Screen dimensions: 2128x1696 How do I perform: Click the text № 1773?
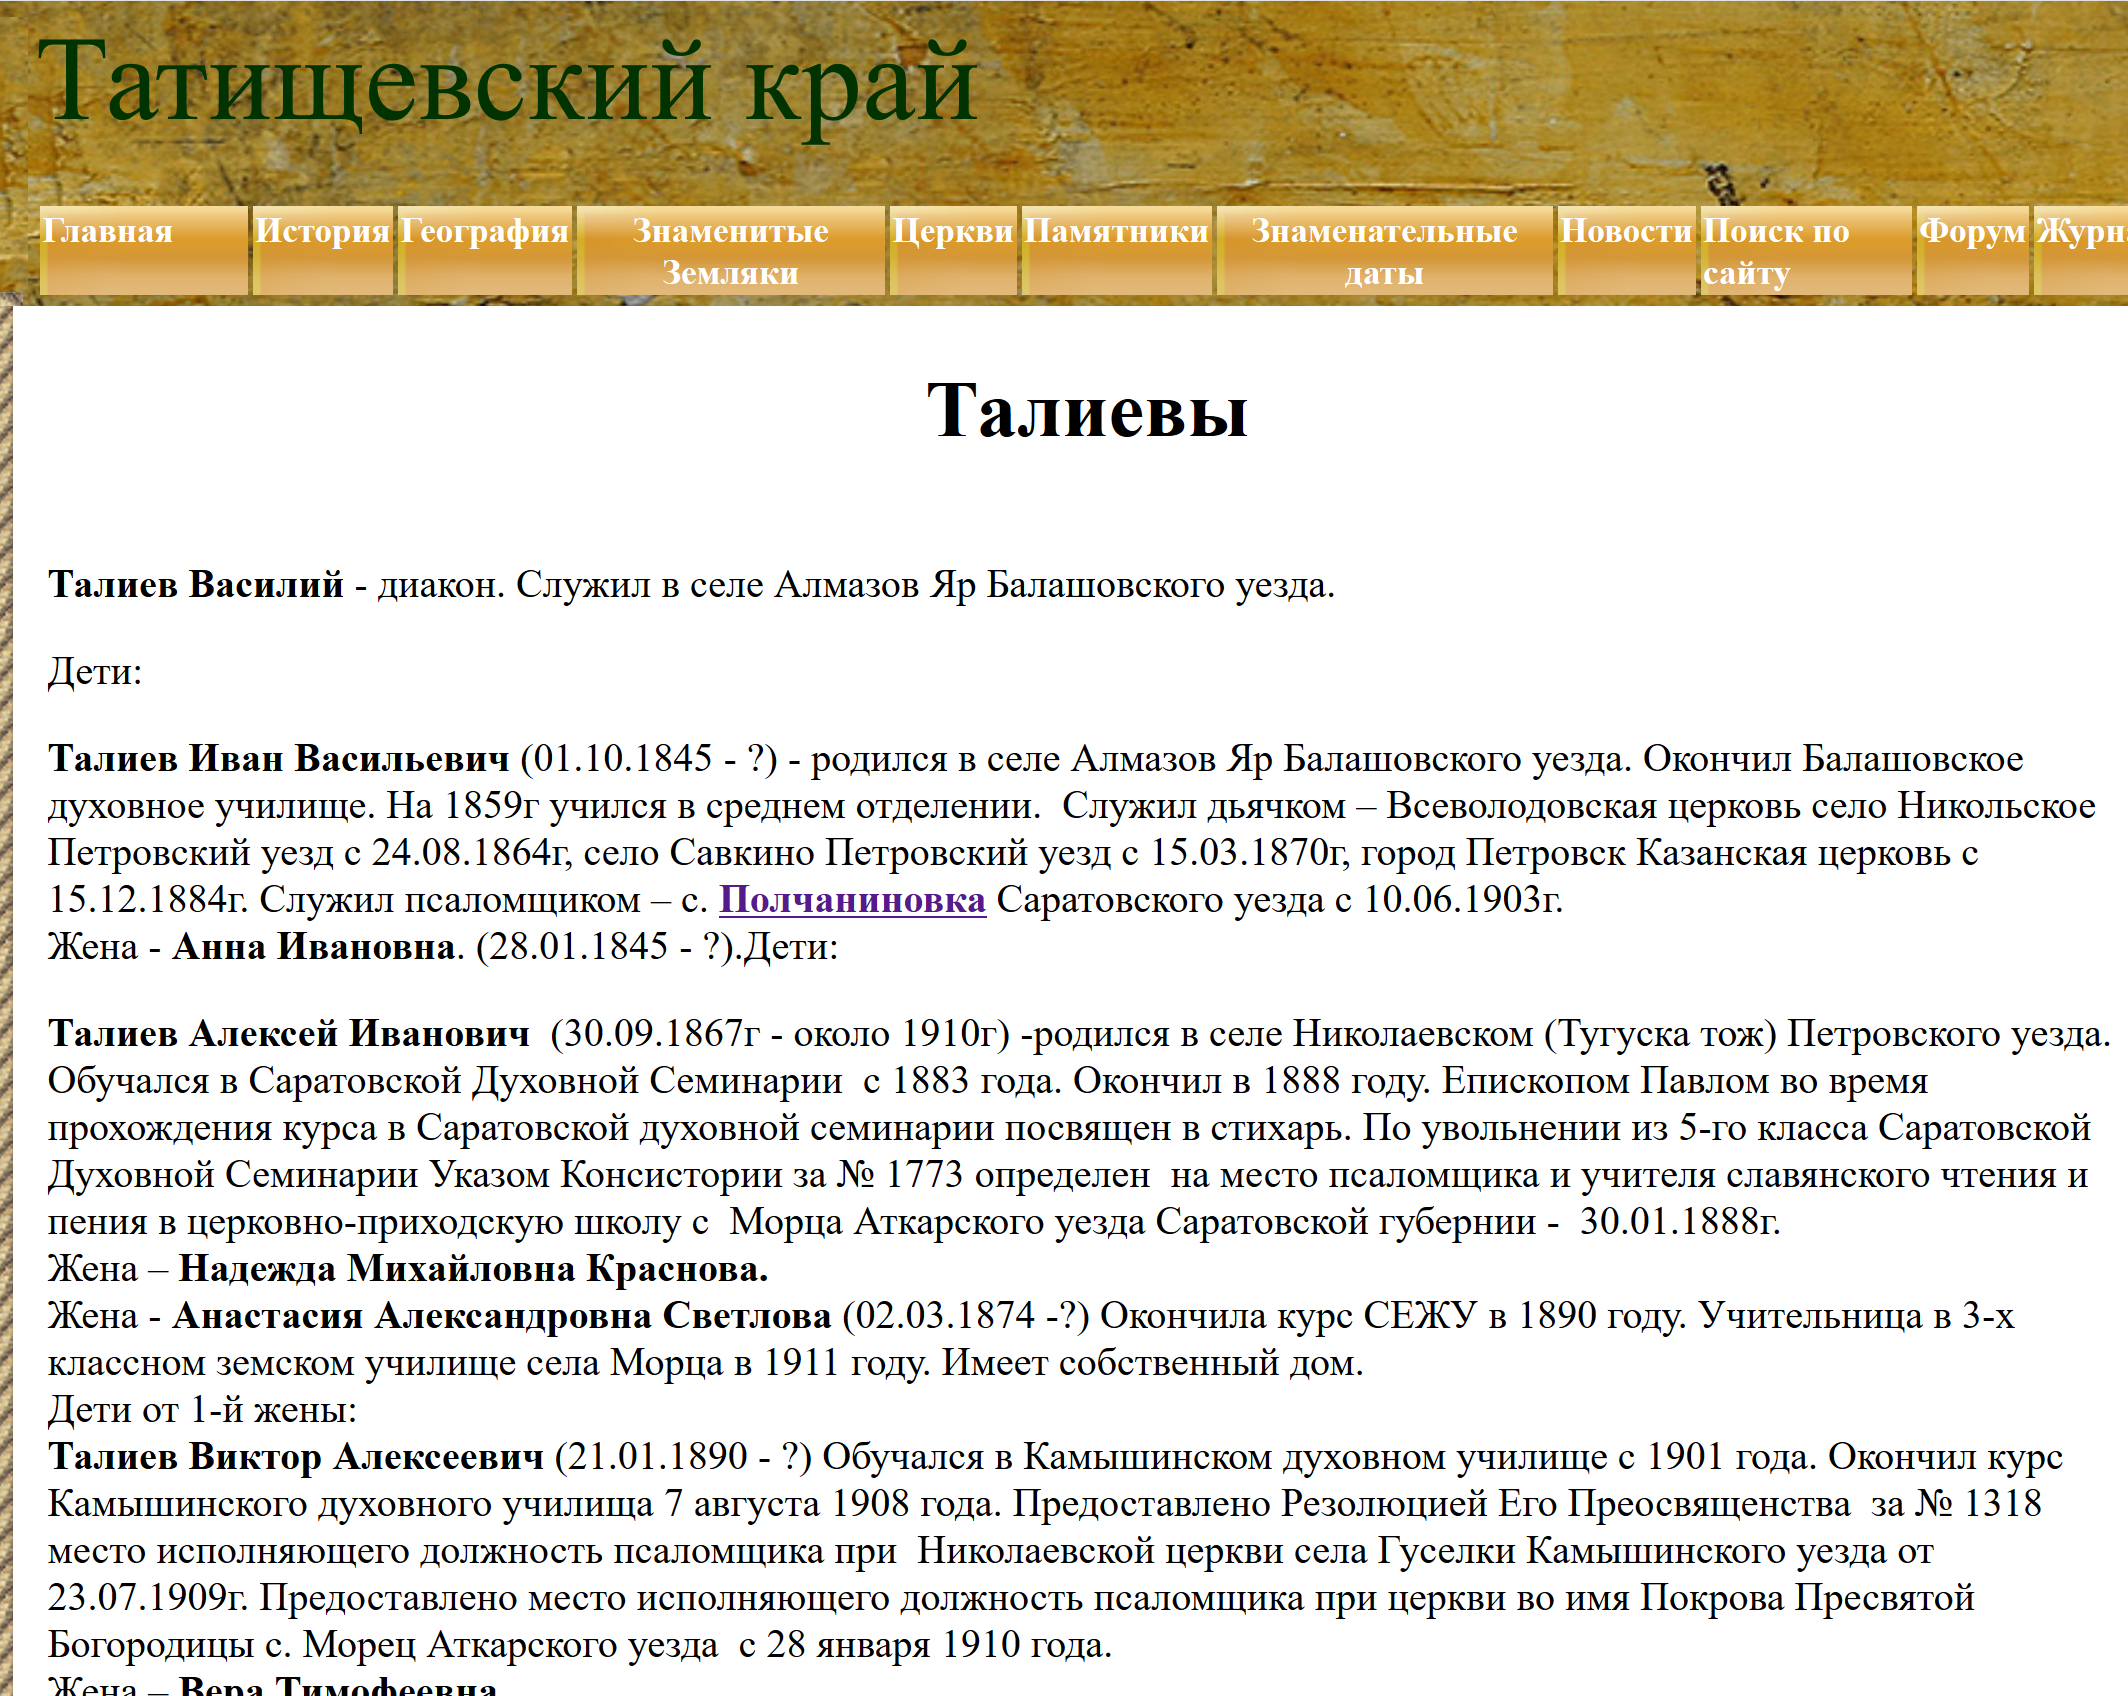coord(900,1174)
